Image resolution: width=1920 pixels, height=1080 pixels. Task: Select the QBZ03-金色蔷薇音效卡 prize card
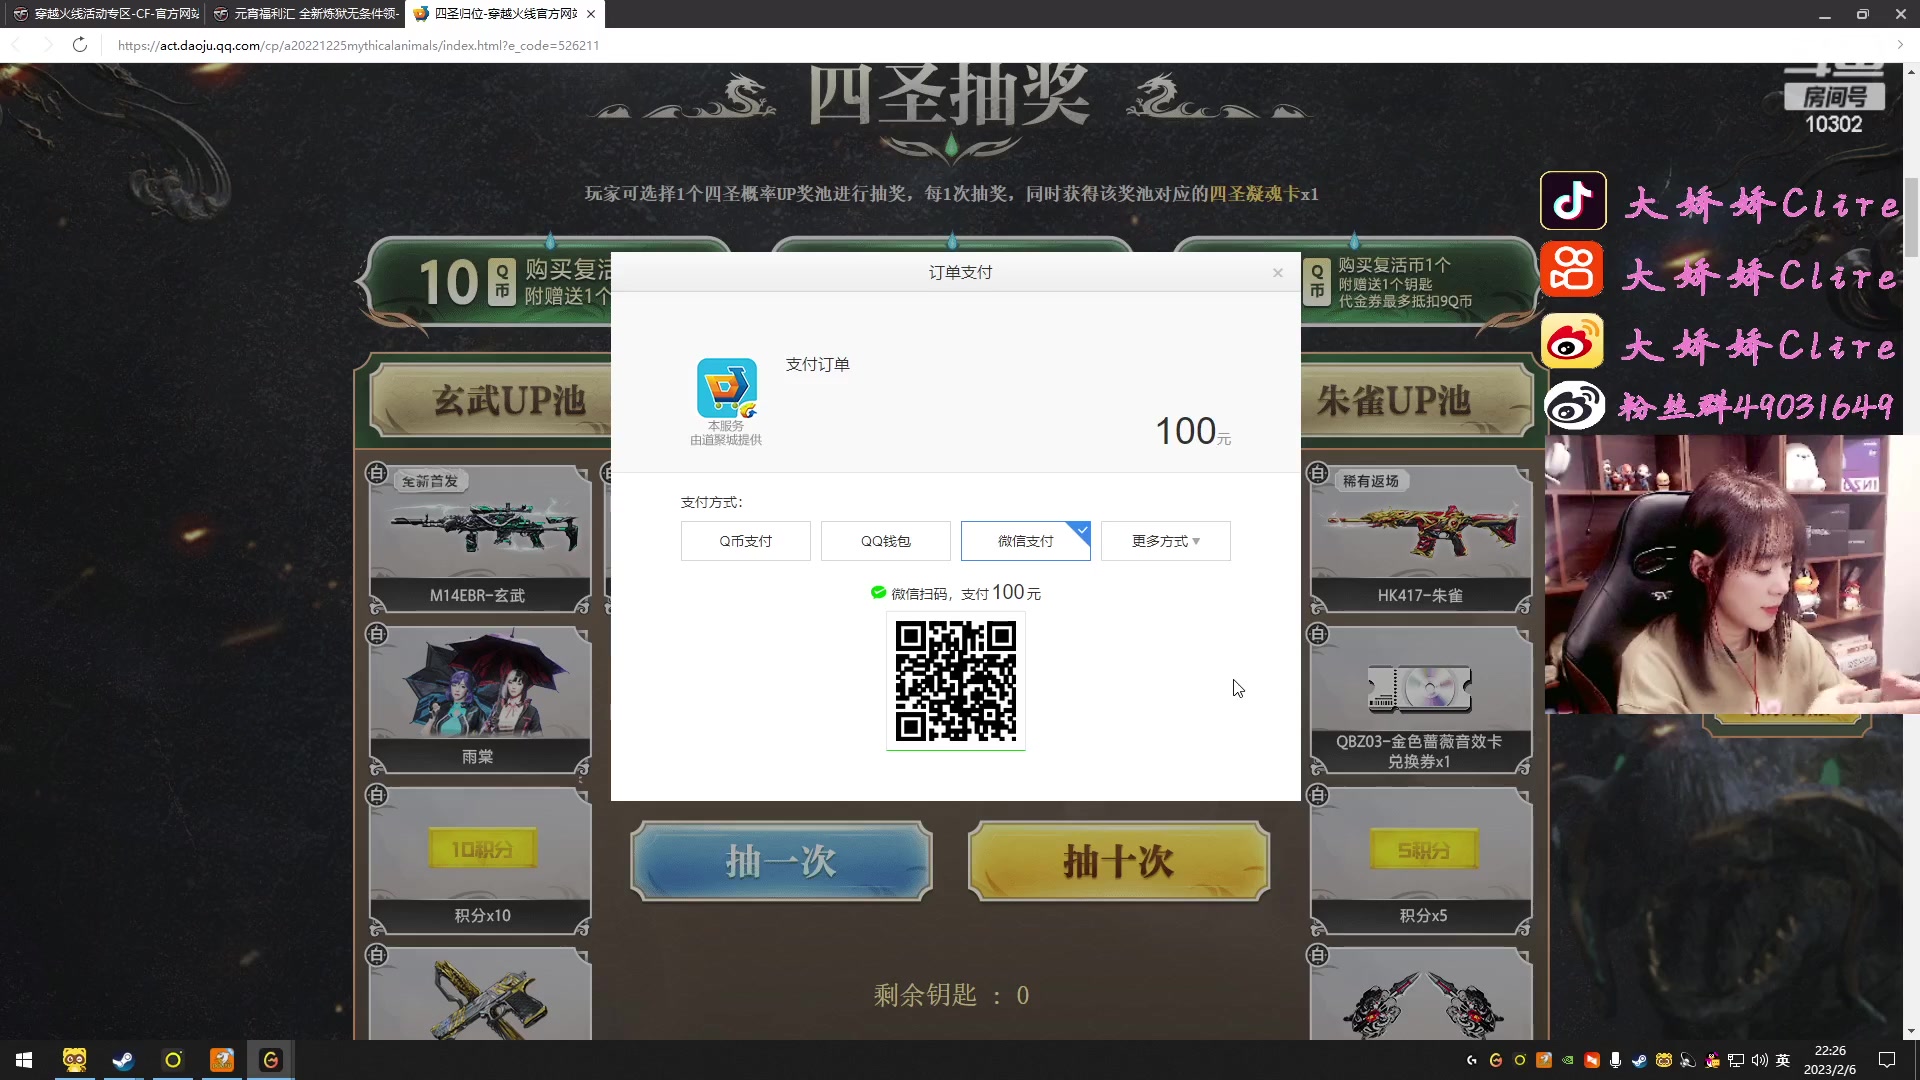pyautogui.click(x=1421, y=700)
